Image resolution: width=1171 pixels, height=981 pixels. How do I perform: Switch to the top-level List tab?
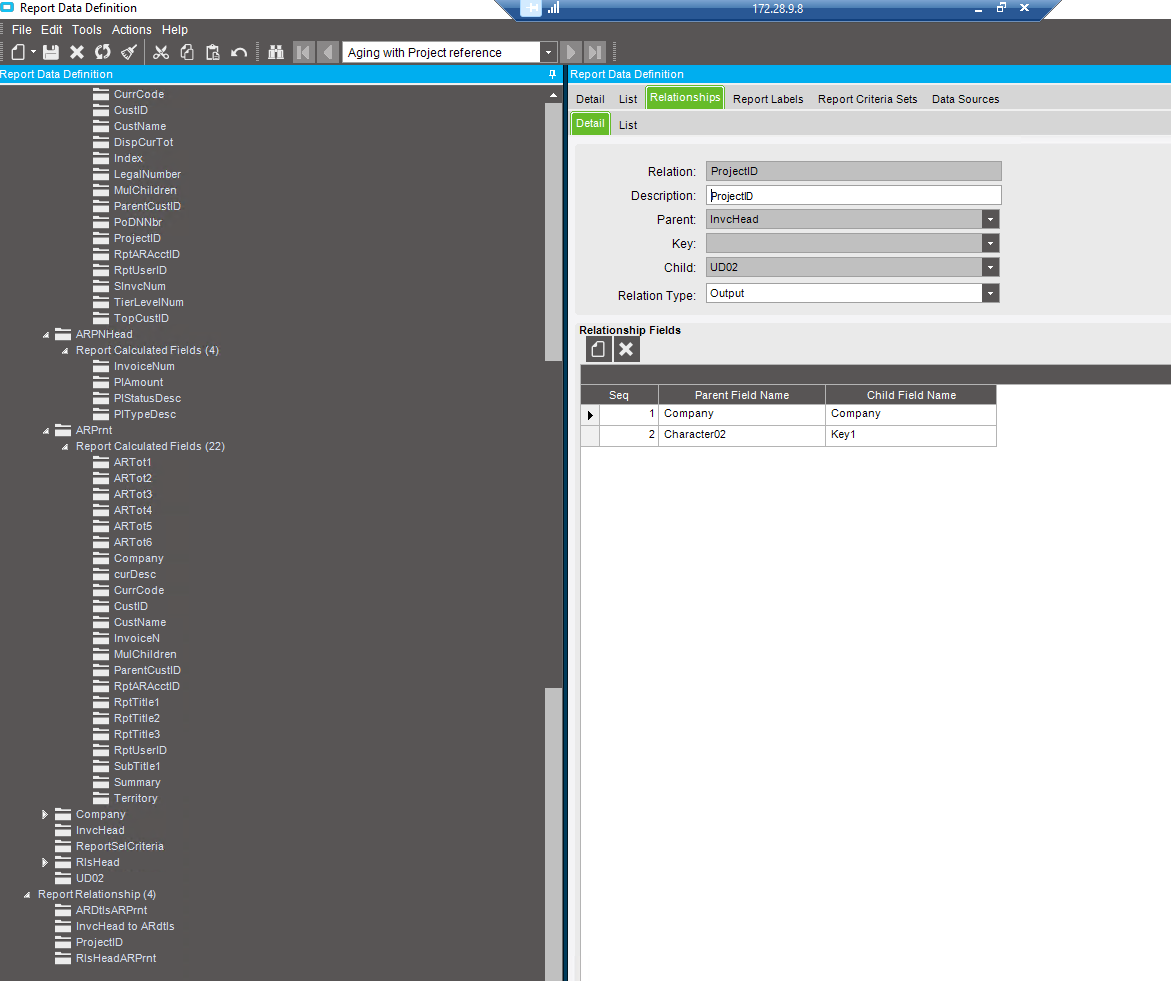point(628,99)
